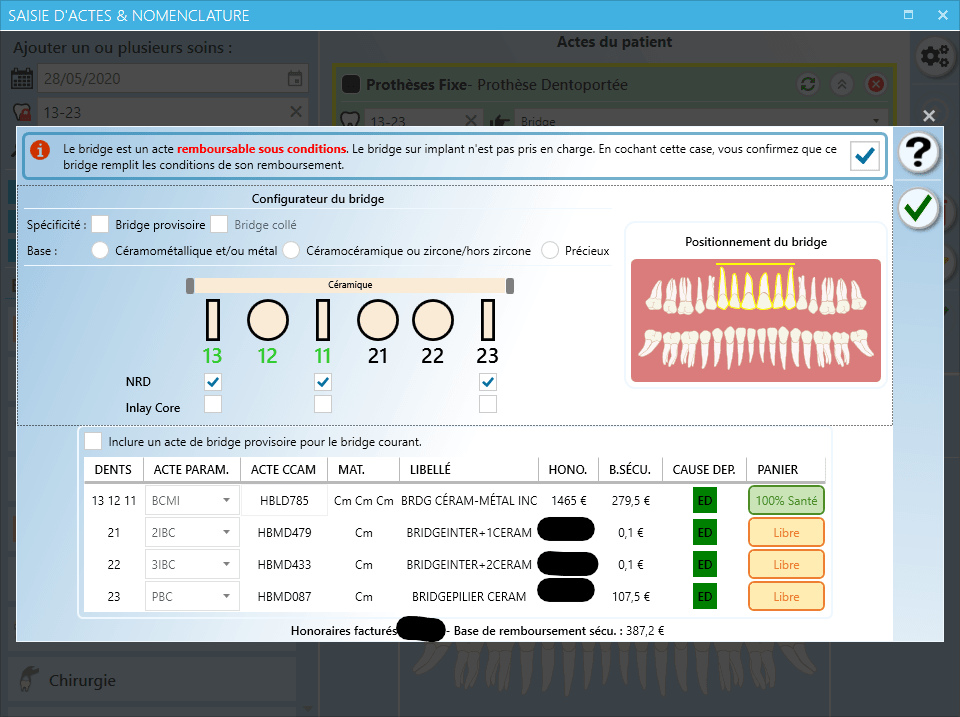The image size is (960, 717).
Task: Clear the 13-23 teeth field
Action: point(295,111)
